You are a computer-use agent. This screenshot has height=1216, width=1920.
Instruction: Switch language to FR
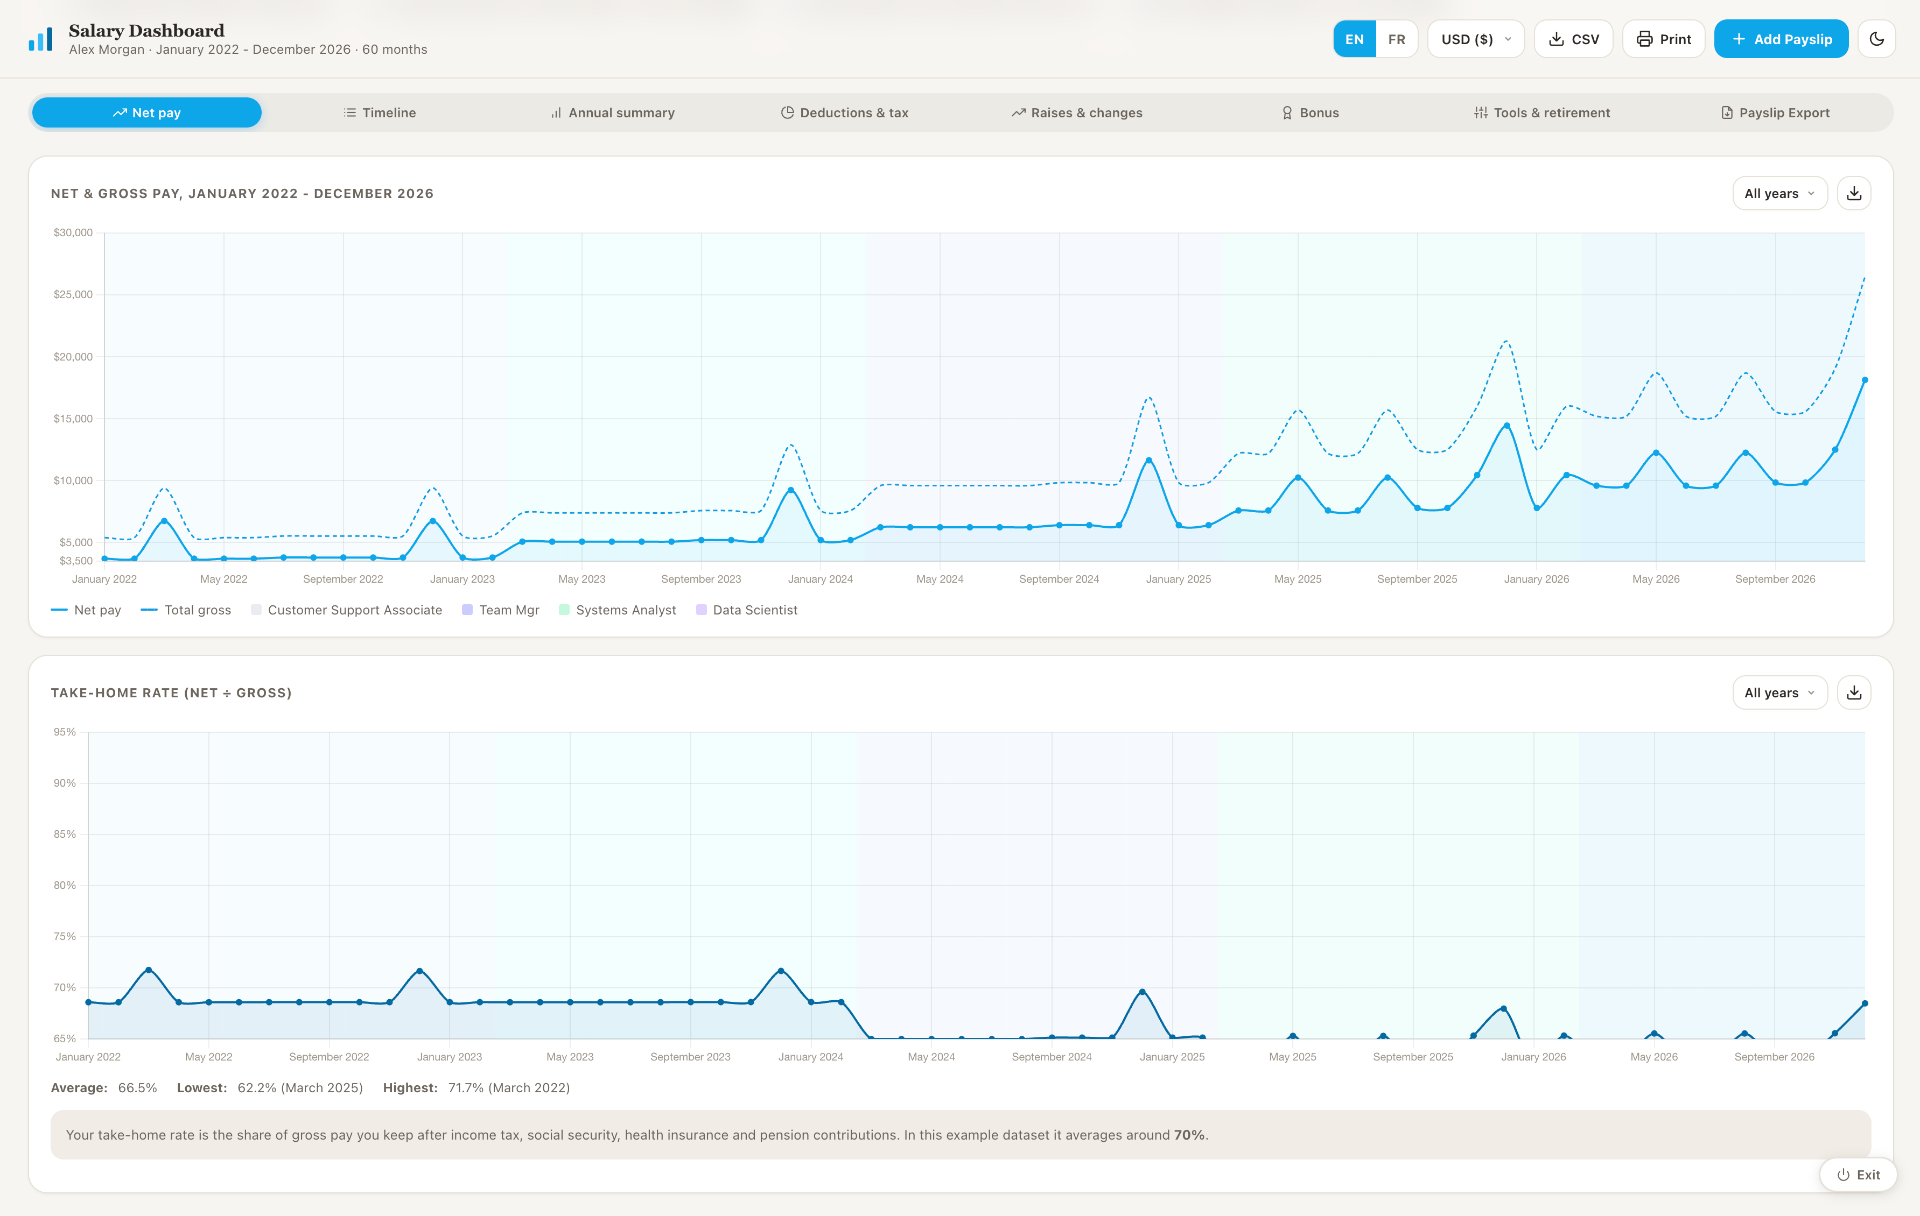pyautogui.click(x=1397, y=39)
